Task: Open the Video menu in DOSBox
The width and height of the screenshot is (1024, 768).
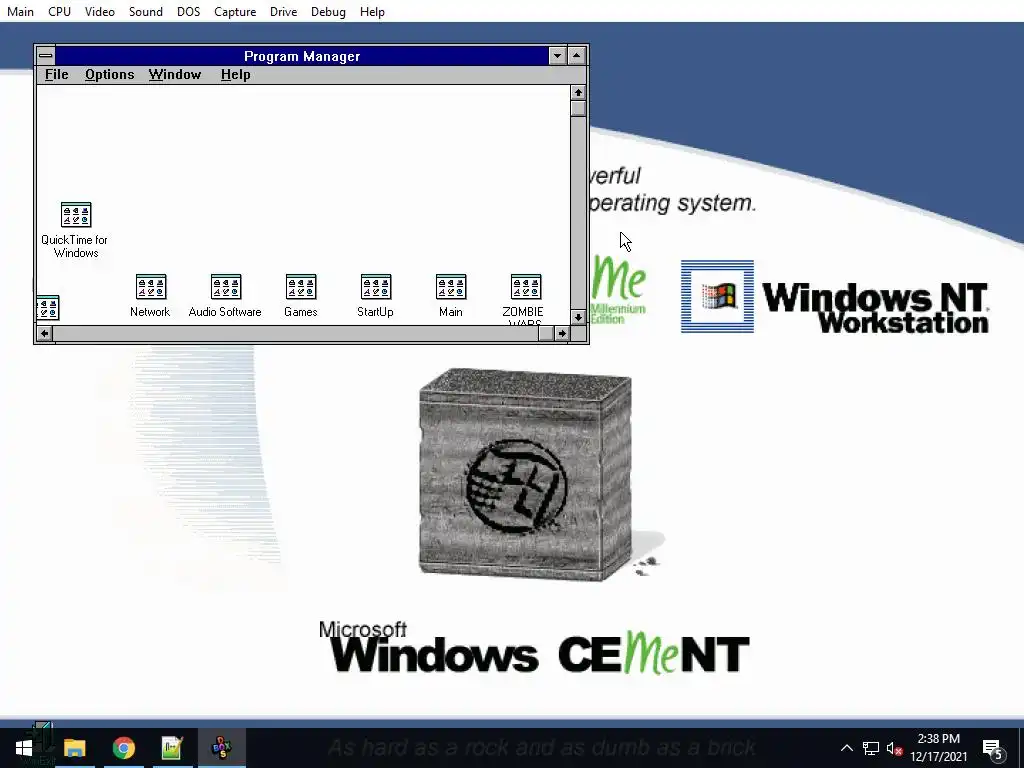Action: [x=100, y=12]
